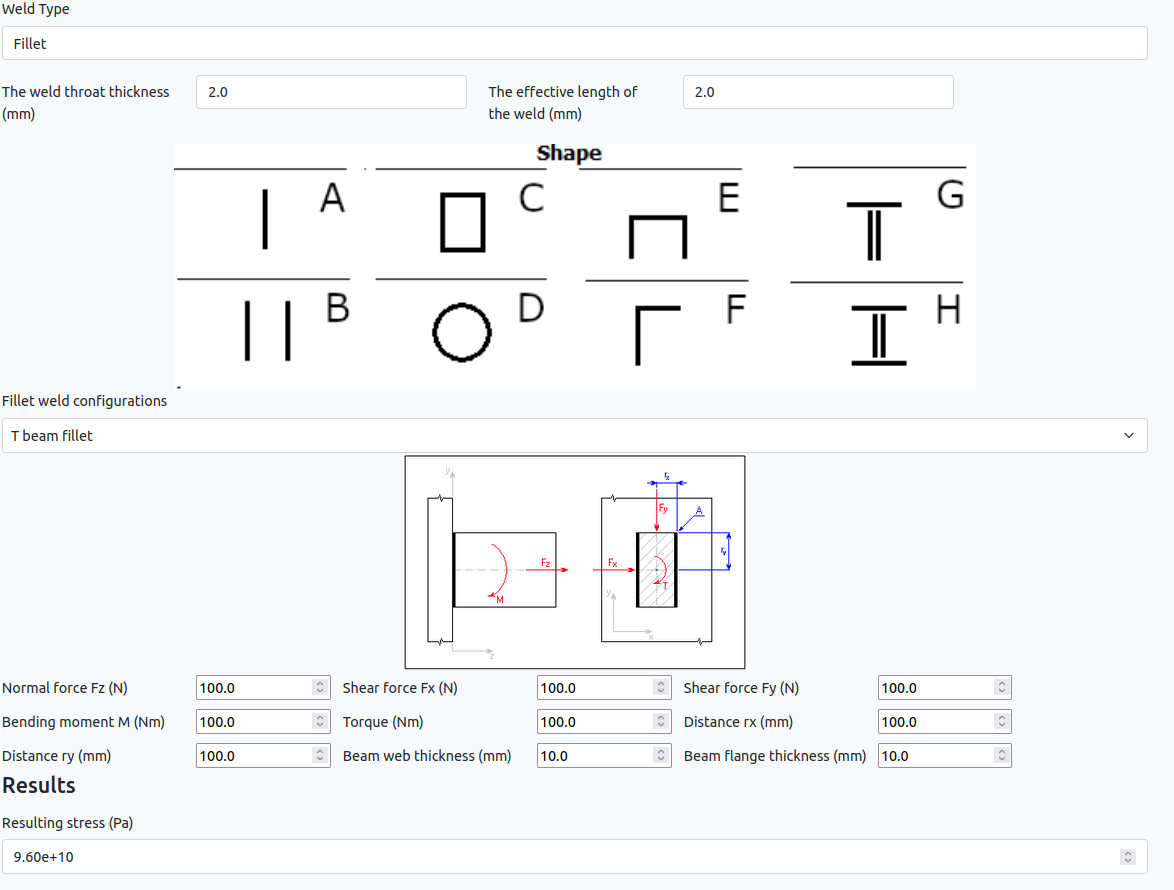
Task: Click the Distance ry stepper arrows
Action: (x=320, y=756)
